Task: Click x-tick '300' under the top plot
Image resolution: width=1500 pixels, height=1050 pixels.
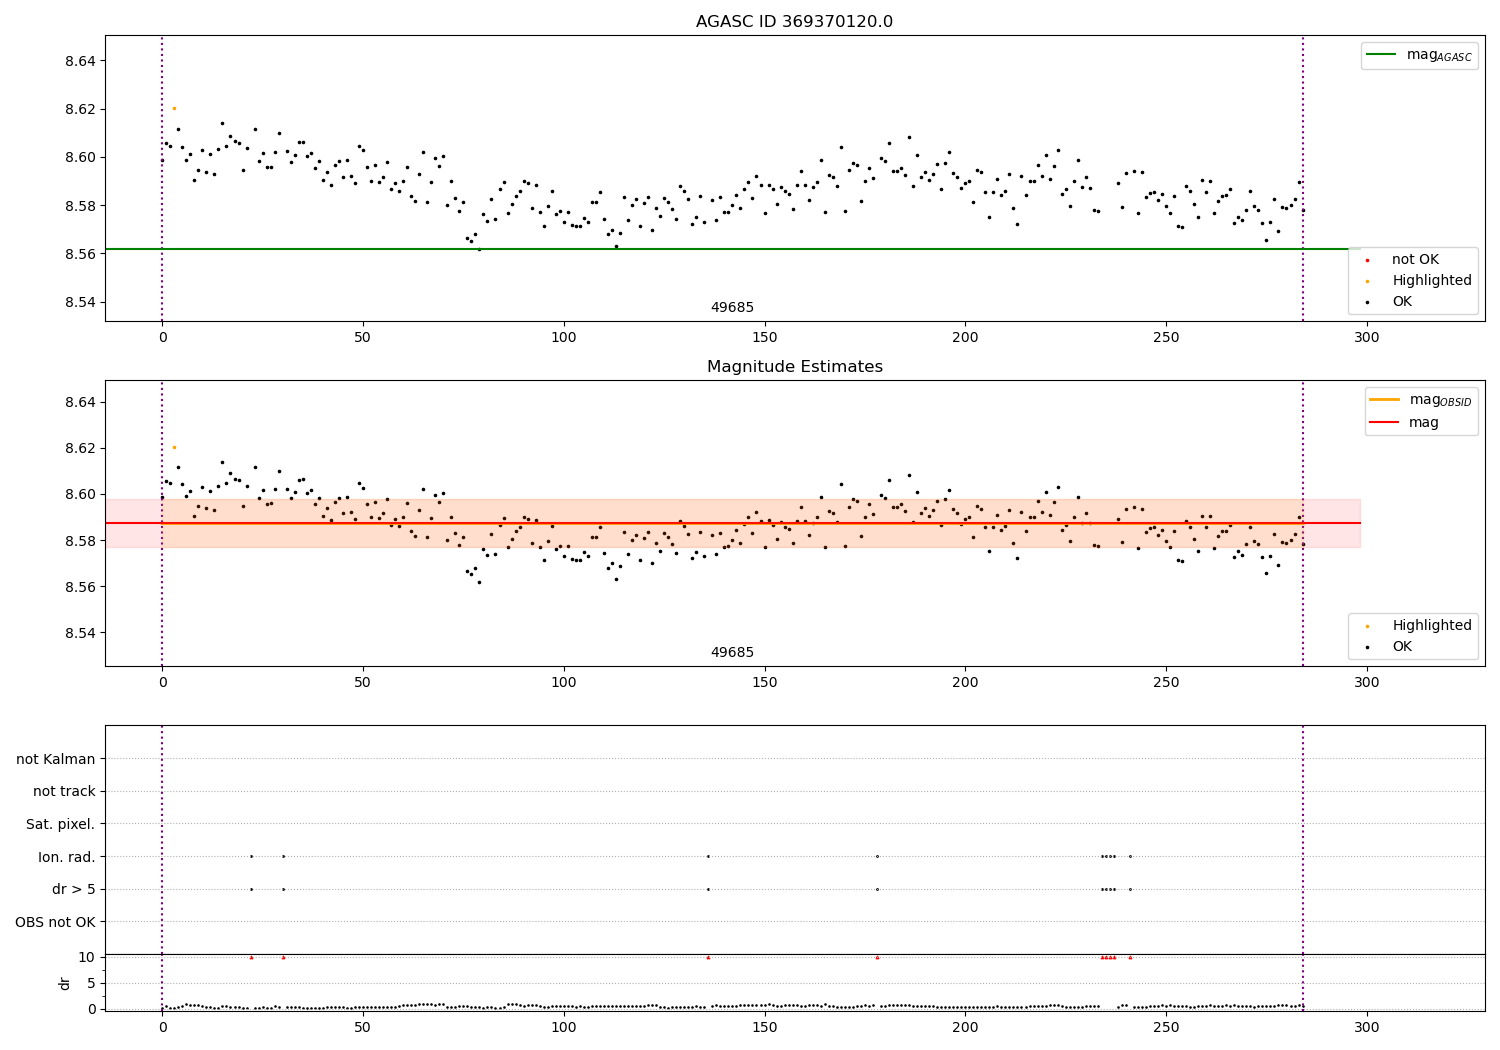Action: 1366,338
